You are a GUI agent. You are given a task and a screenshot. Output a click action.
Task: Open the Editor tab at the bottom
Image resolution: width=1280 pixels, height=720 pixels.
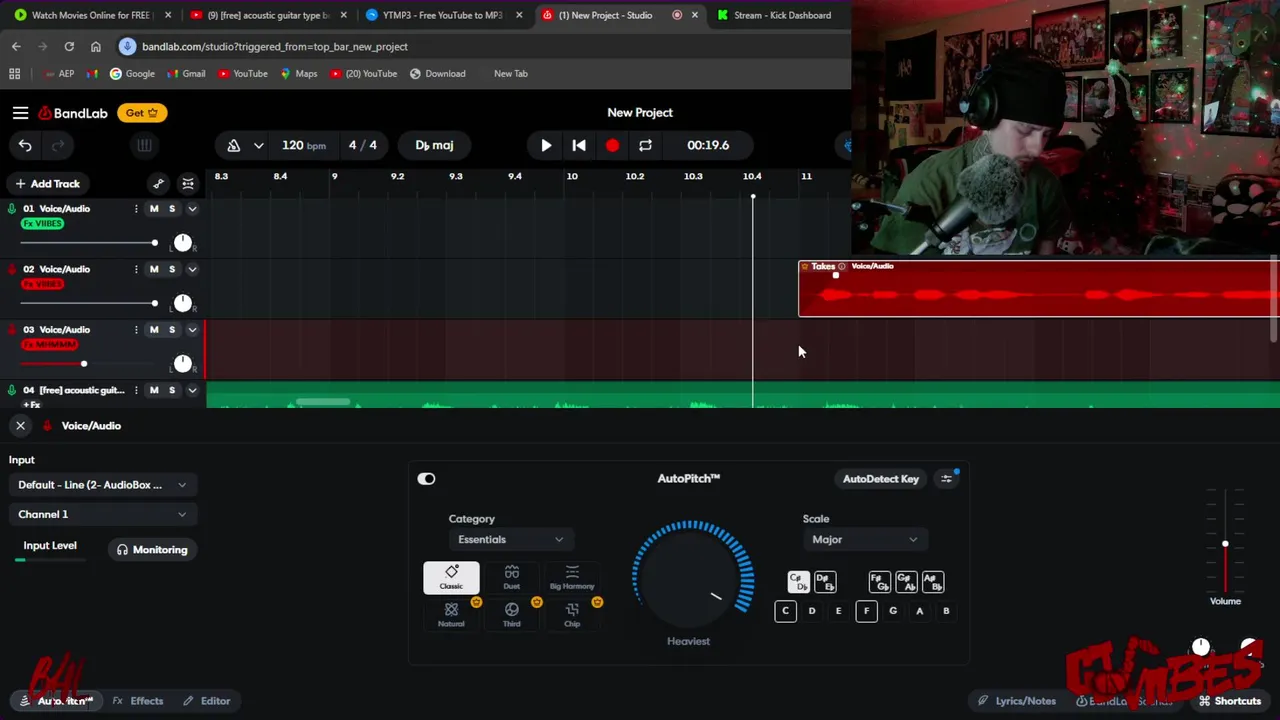click(207, 701)
